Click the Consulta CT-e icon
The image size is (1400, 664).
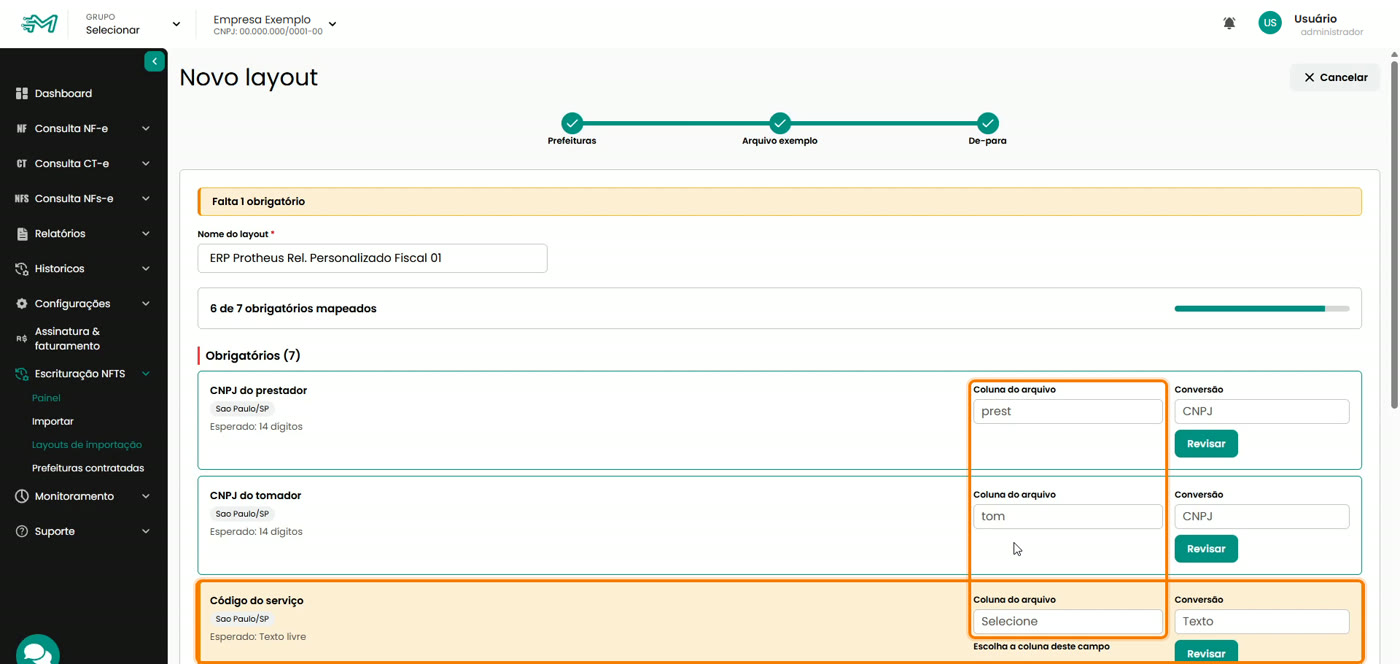tap(22, 164)
